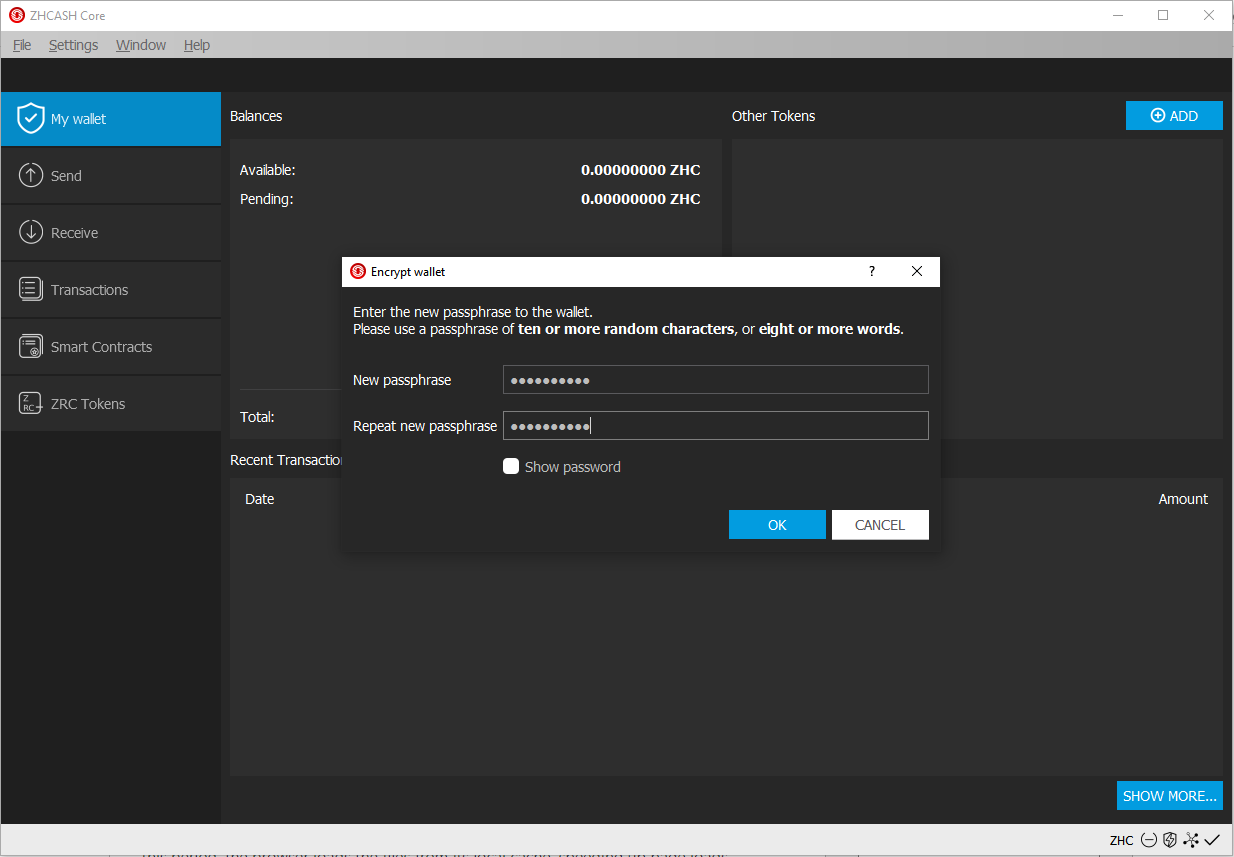This screenshot has height=857, width=1234.
Task: Click the Available: label
Action: (268, 170)
